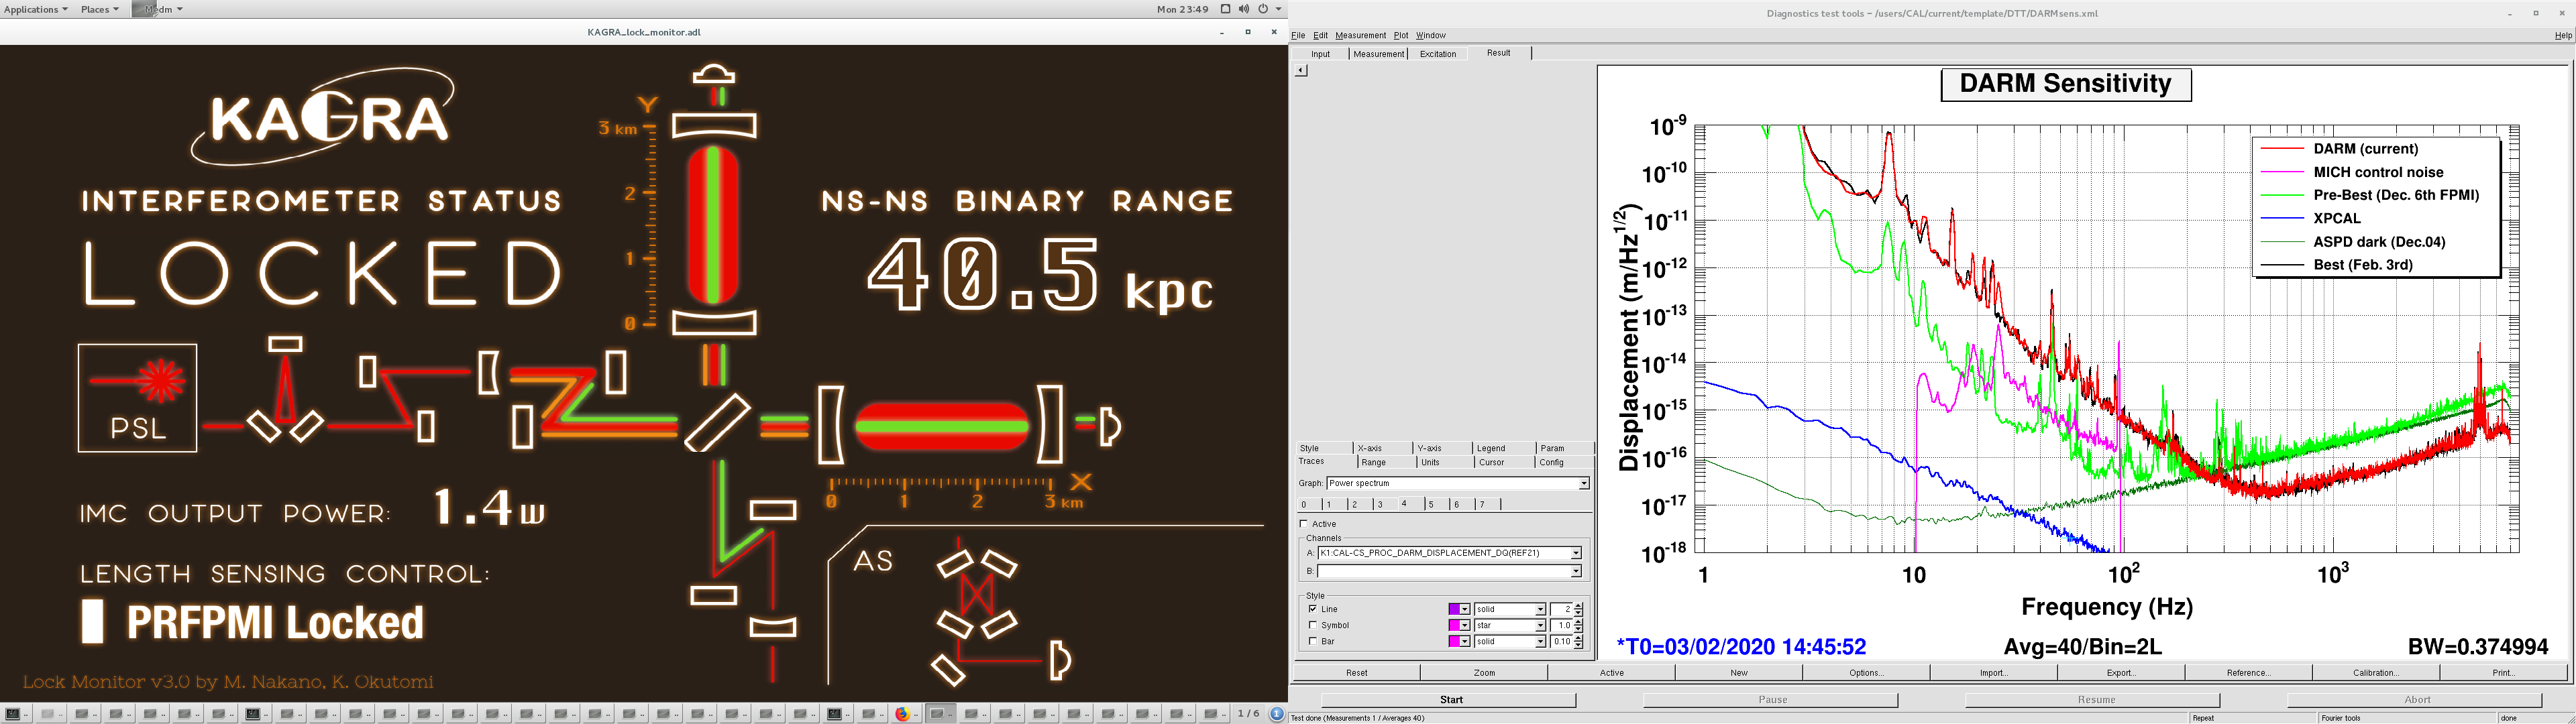This screenshot has width=2576, height=724.
Task: Click the power icon in top panel
Action: coord(1263,9)
